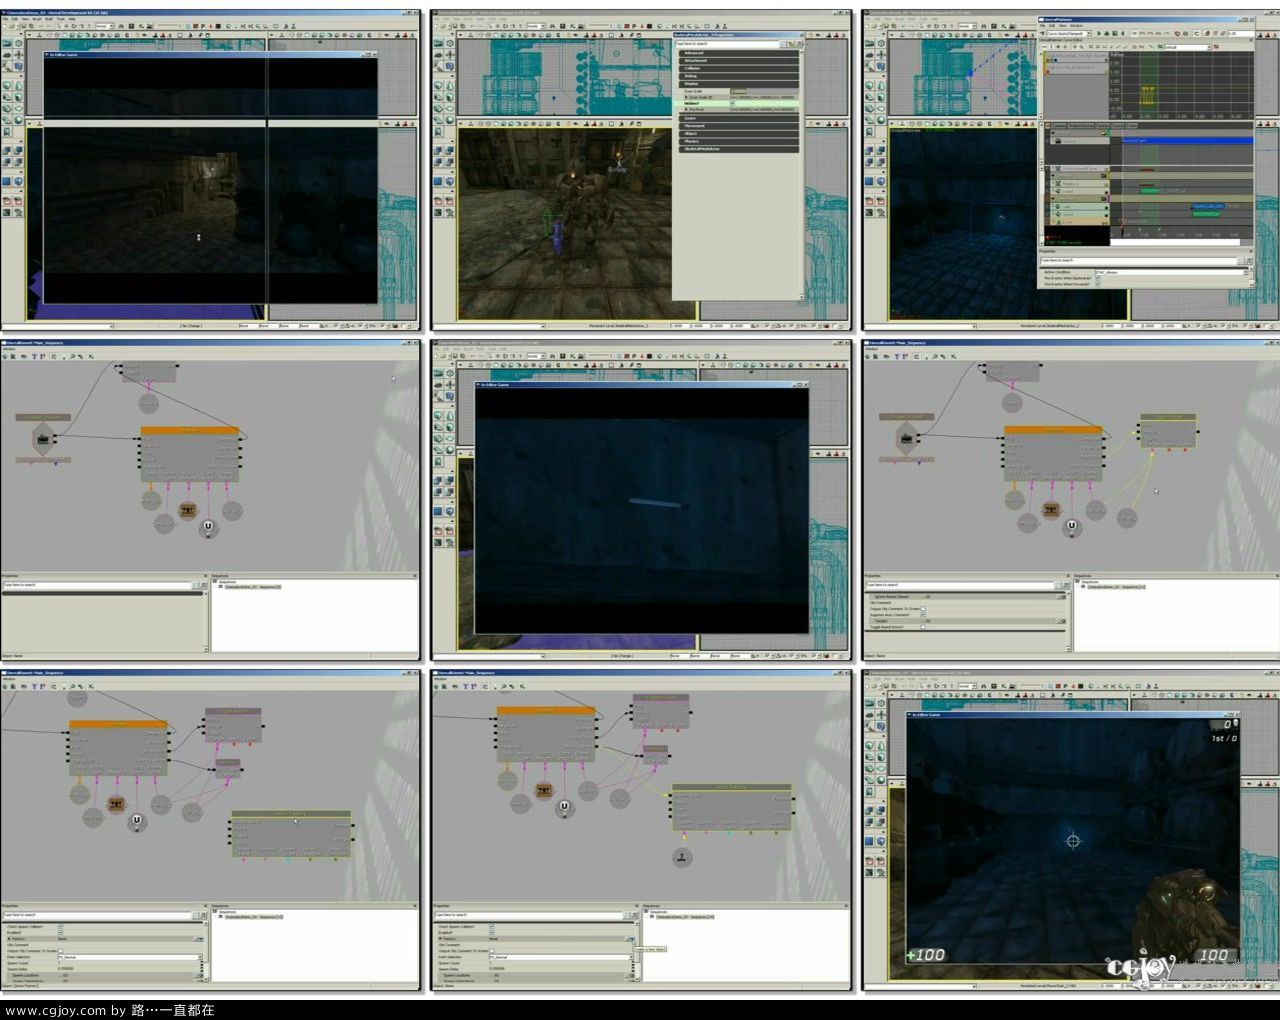Click magnifier search icon in Kismet window showing tooltip
This screenshot has width=1280, height=1020.
tap(504, 686)
